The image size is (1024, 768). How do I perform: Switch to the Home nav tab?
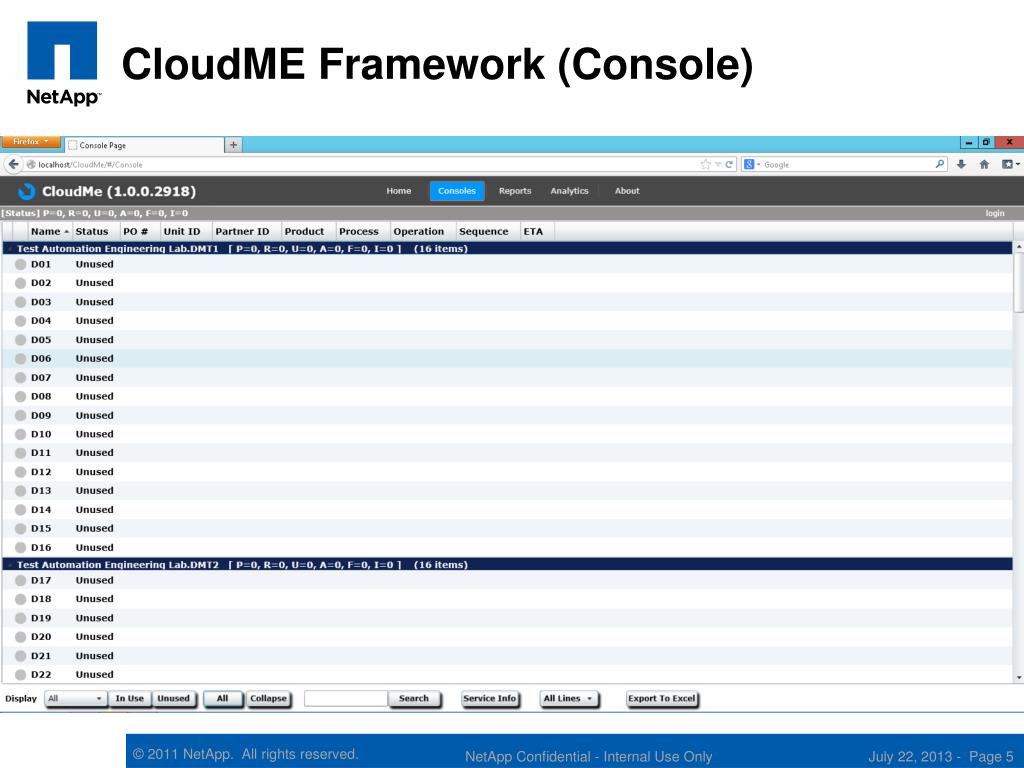click(x=398, y=191)
